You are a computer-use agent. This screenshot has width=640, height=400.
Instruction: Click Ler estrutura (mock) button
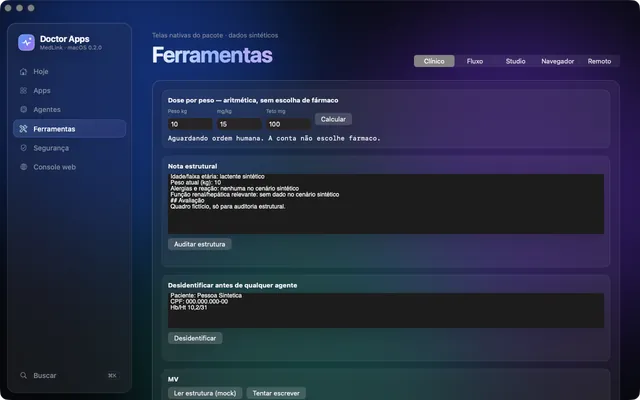tap(205, 393)
